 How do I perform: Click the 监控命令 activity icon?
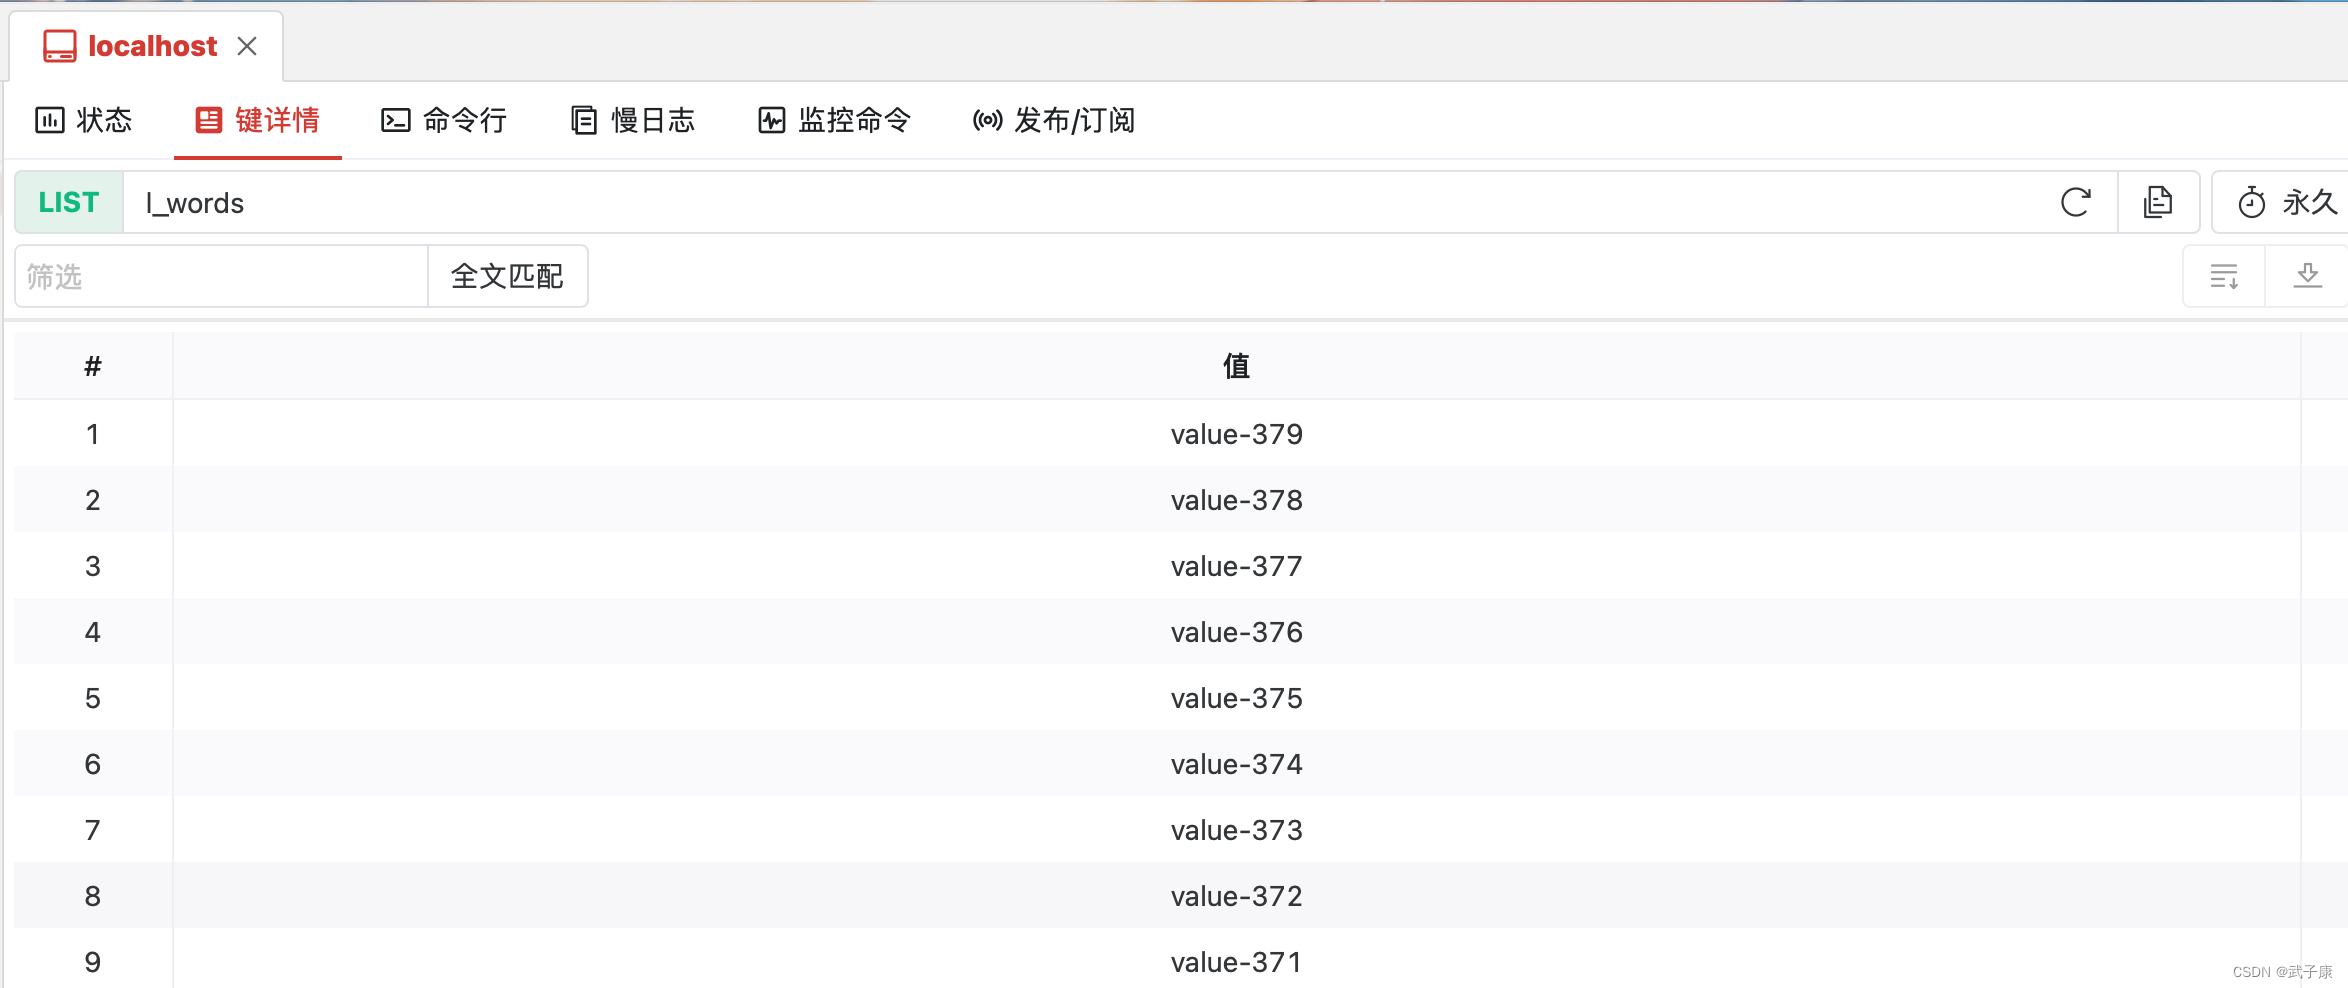771,120
